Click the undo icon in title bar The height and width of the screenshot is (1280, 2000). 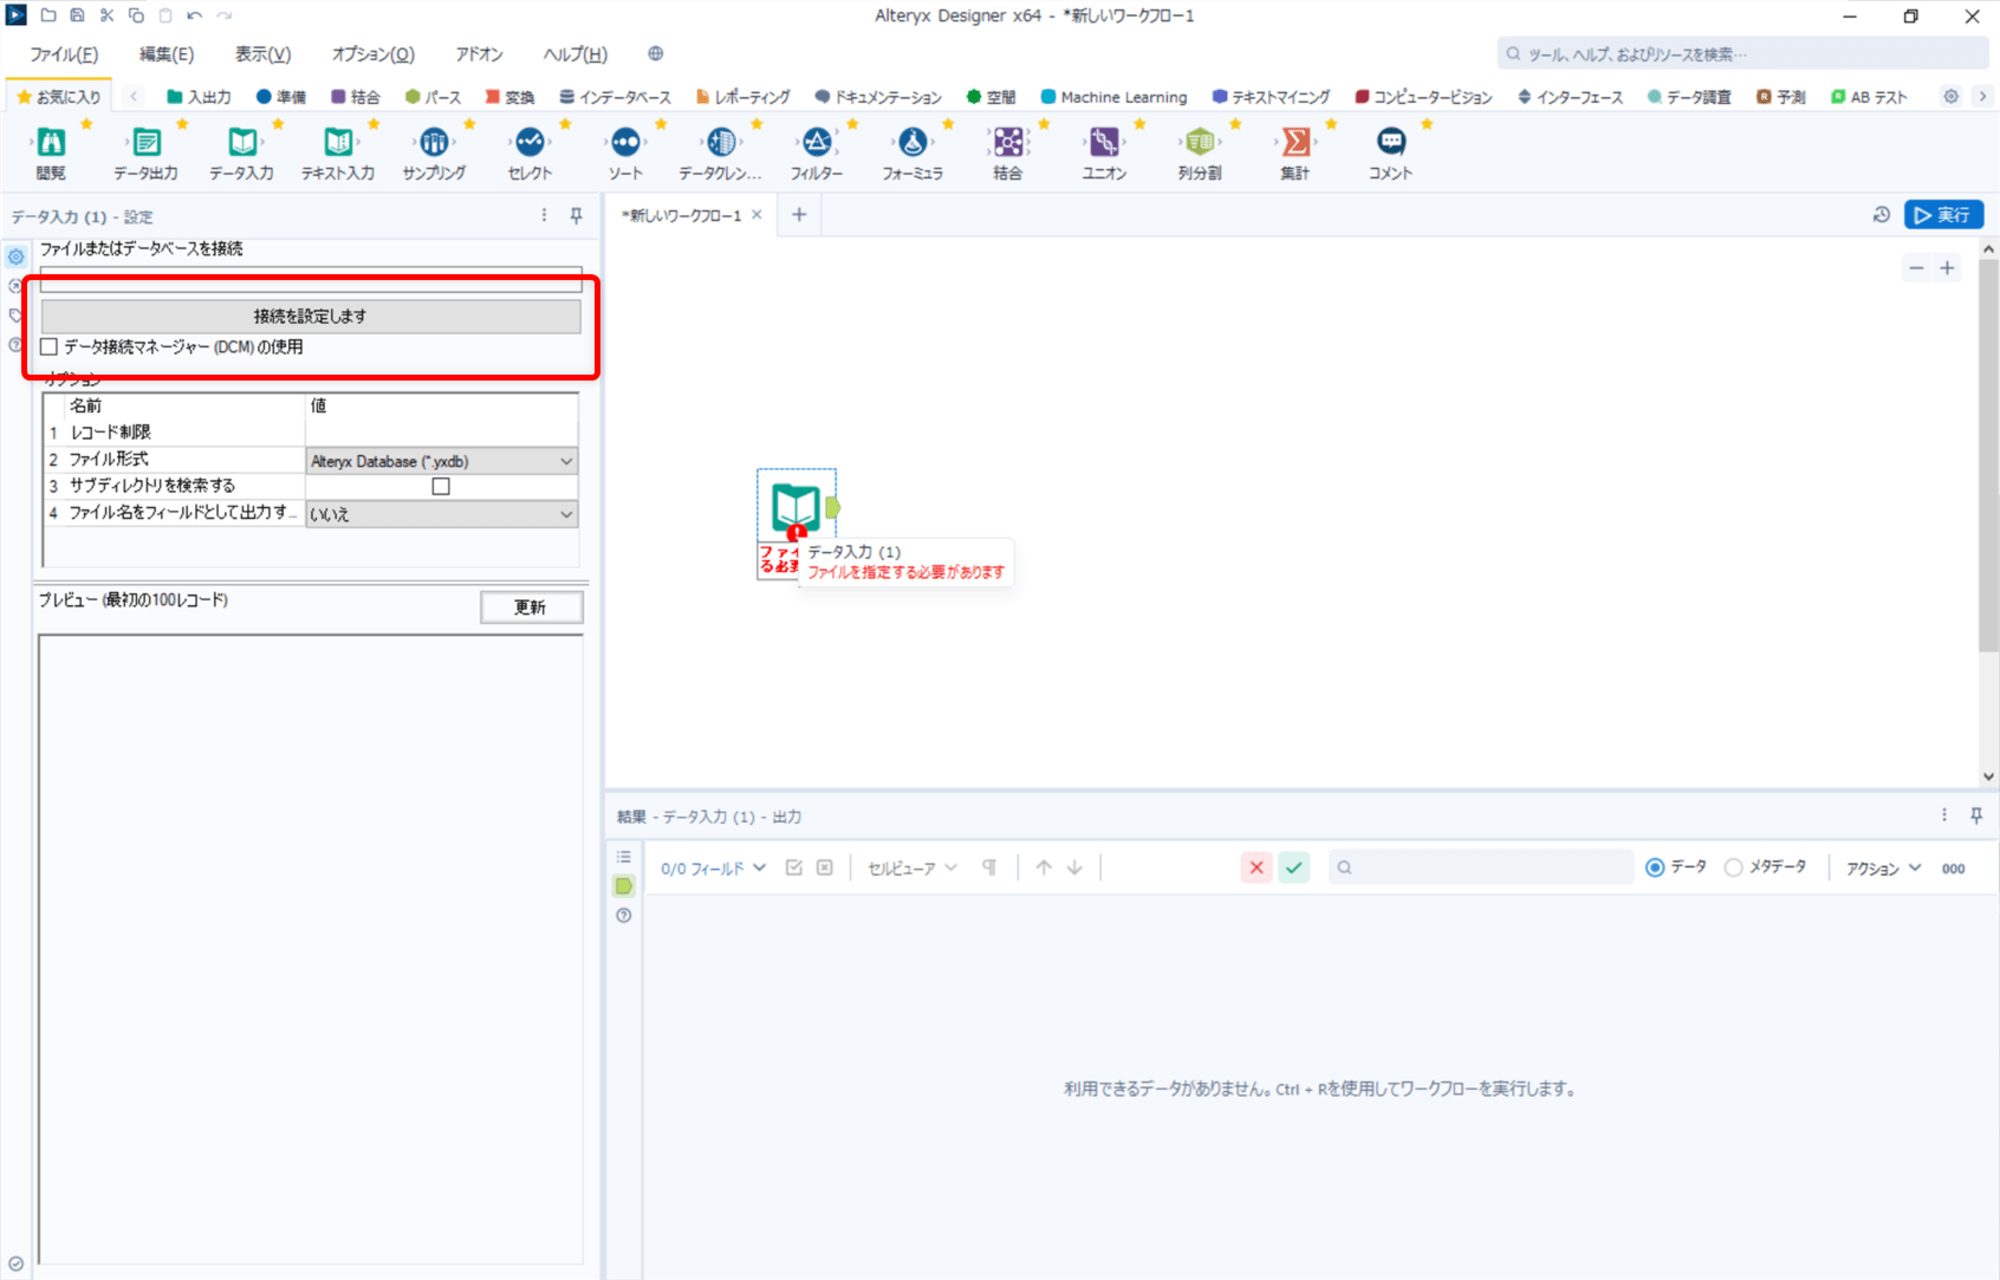[x=194, y=15]
